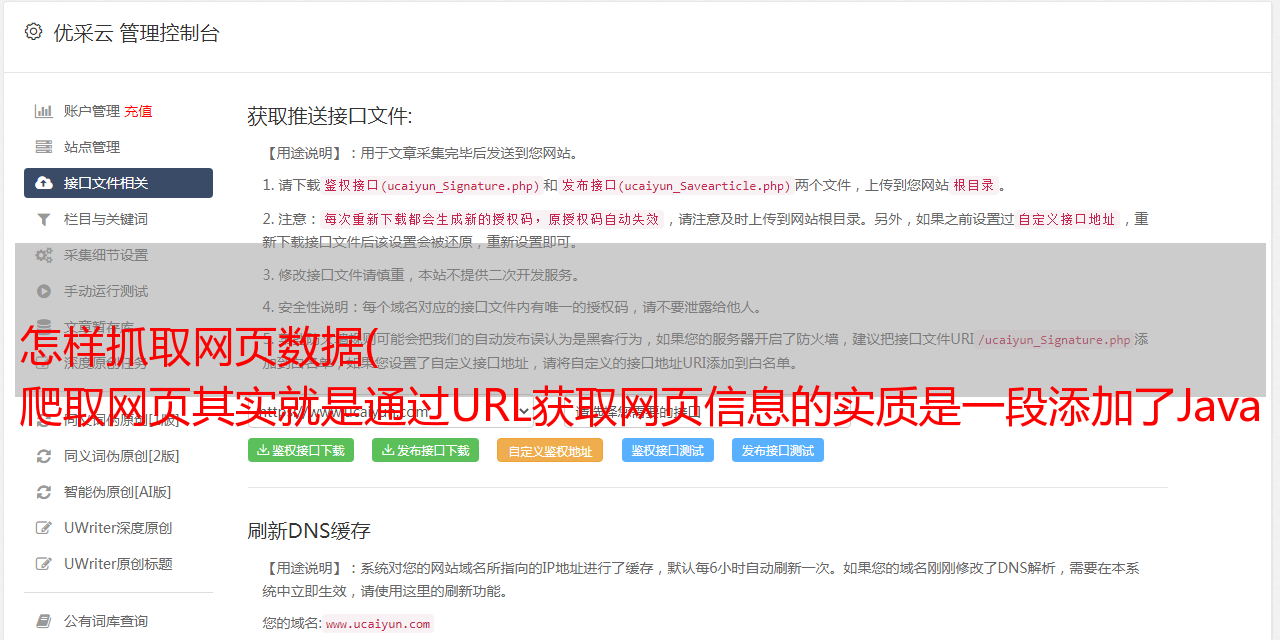
Task: Open 采集细节设置 via its gears icon
Action: point(44,255)
